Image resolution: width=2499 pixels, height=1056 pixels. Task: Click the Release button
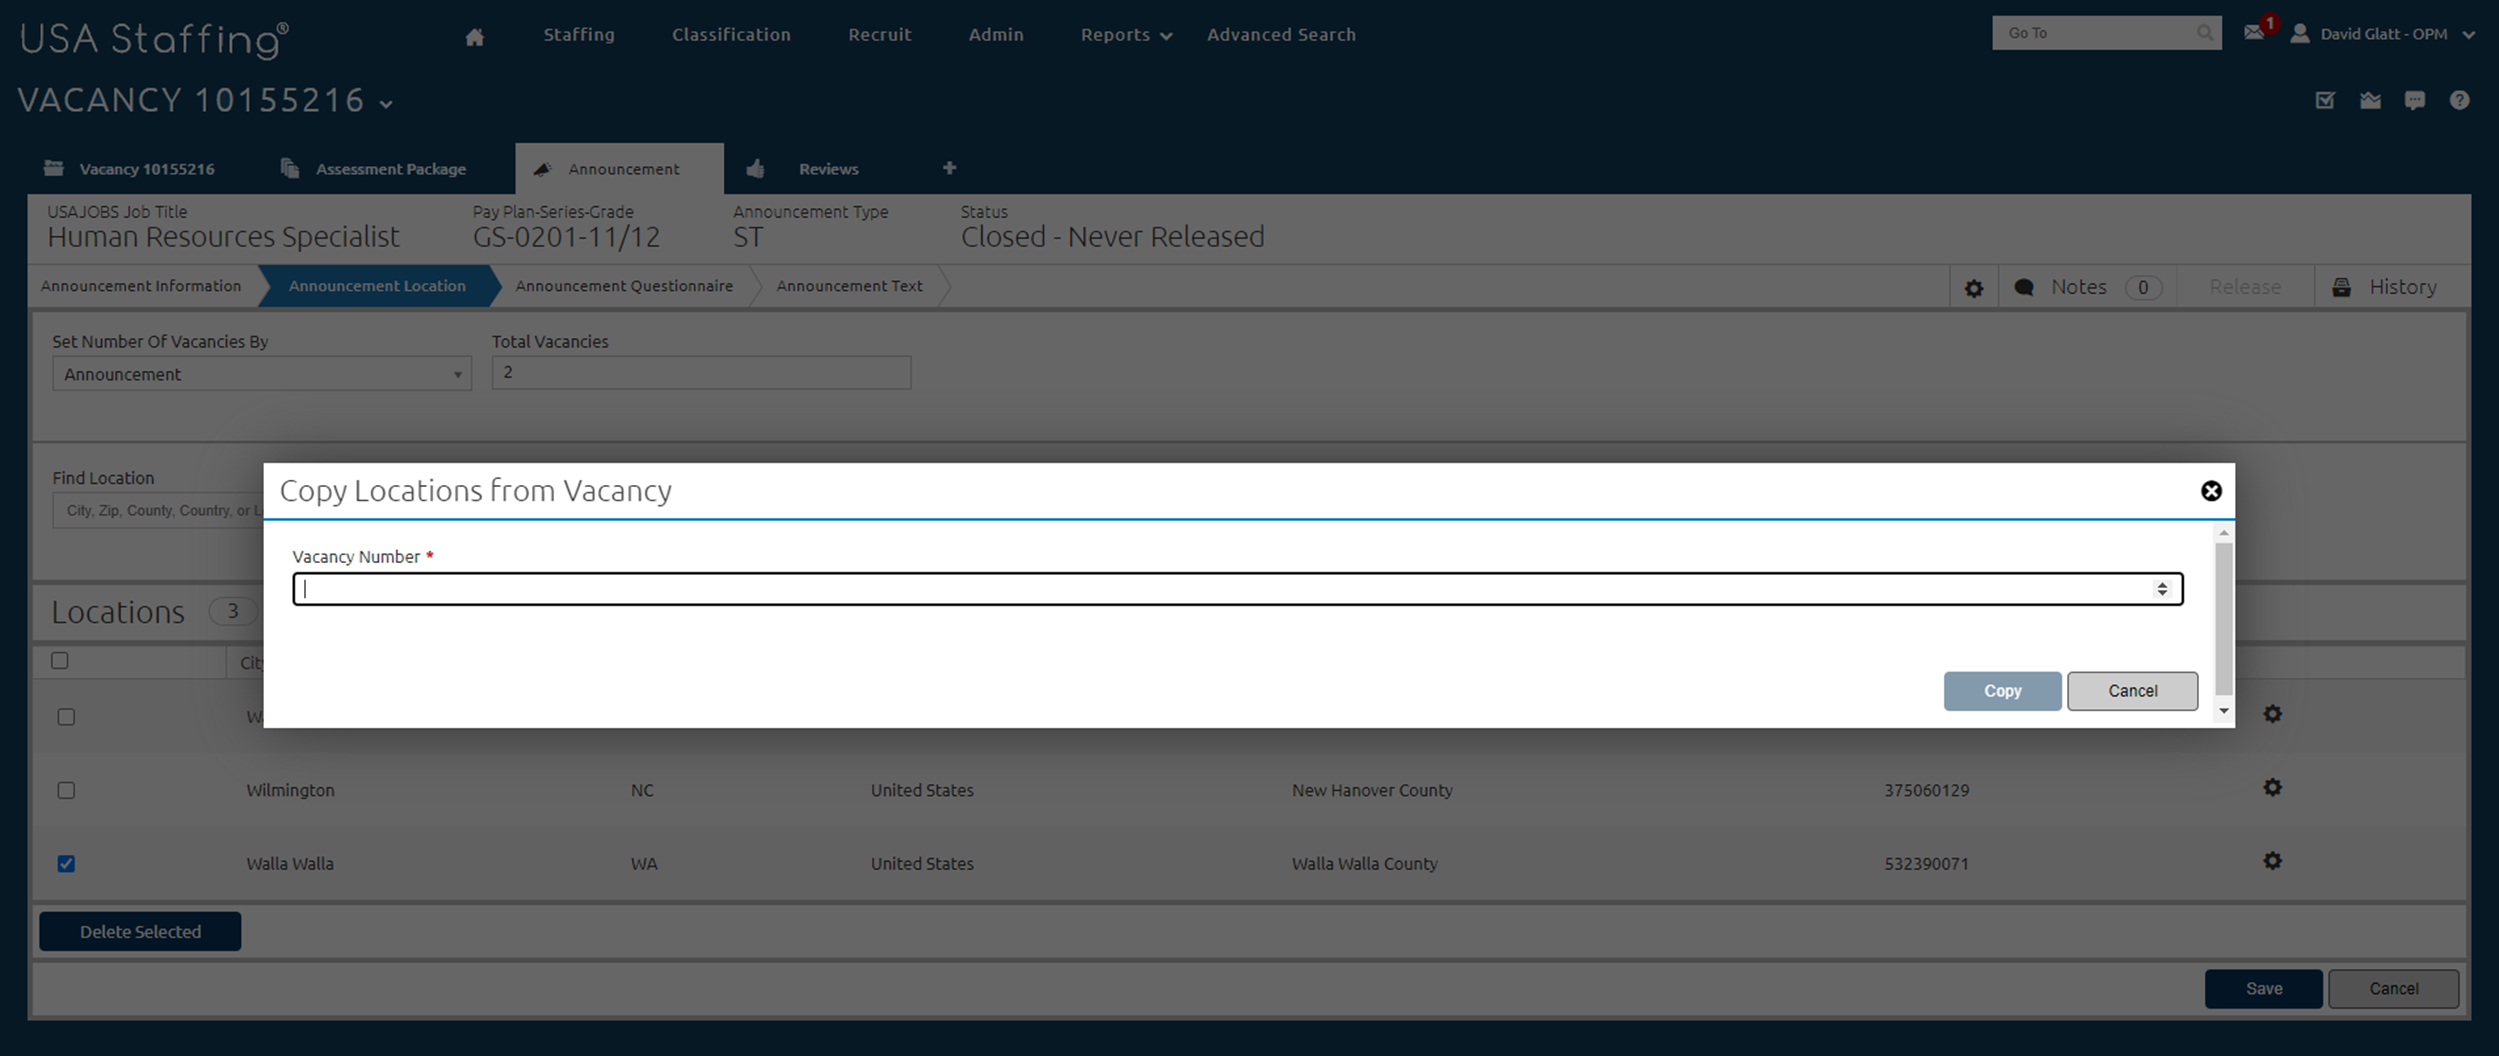2245,287
